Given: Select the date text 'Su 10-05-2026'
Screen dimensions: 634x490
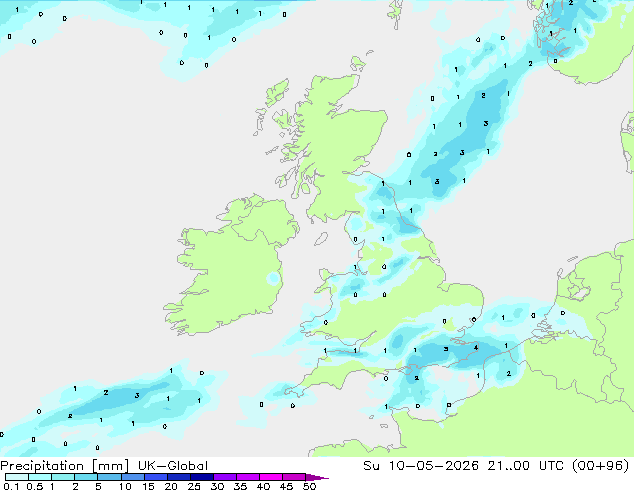Looking at the screenshot, I should pyautogui.click(x=421, y=466).
